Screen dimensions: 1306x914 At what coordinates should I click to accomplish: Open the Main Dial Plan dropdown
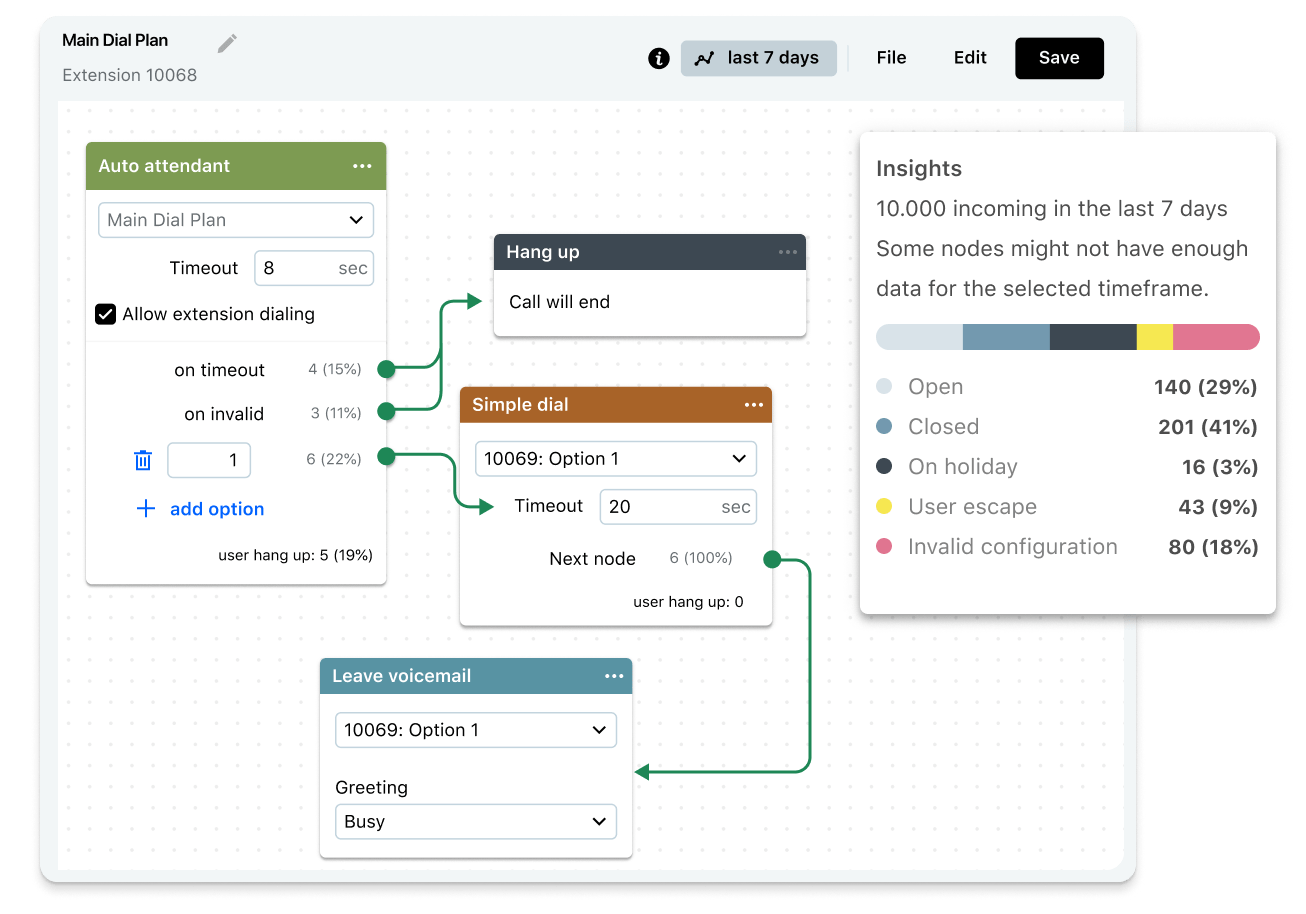(235, 220)
